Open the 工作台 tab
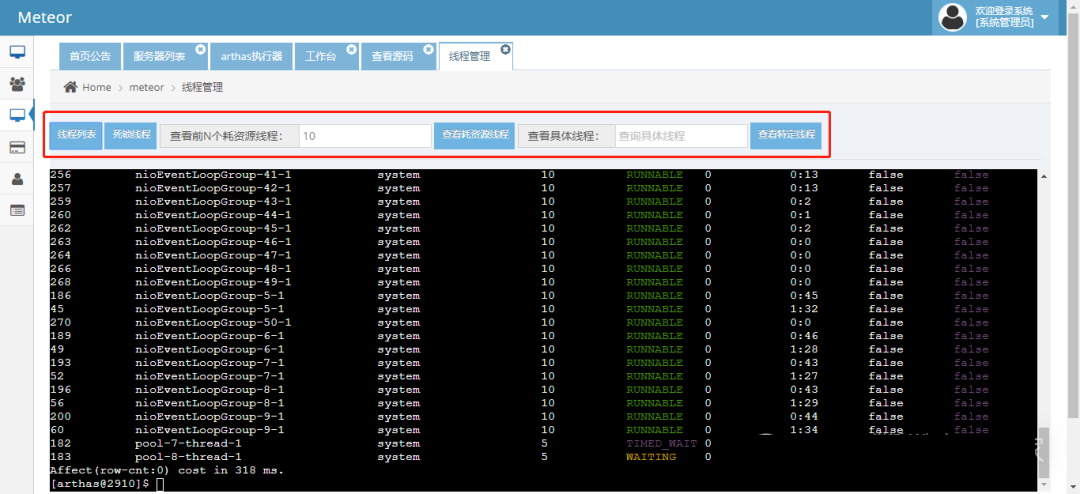The image size is (1080, 494). pos(322,57)
